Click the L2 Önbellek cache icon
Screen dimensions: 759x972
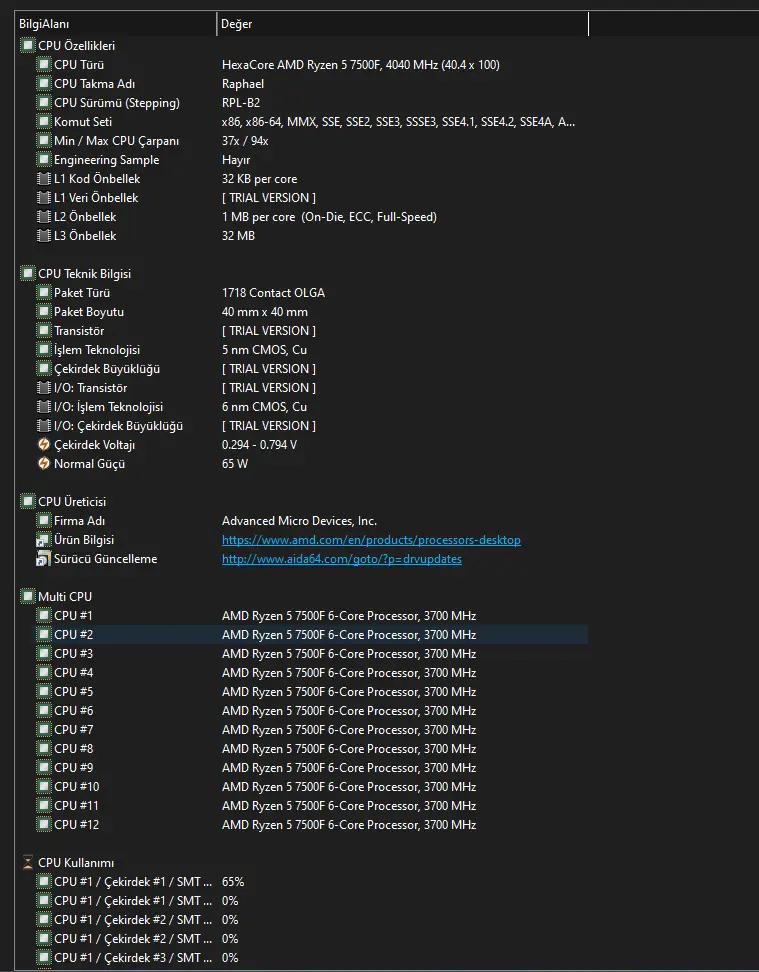(x=43, y=216)
